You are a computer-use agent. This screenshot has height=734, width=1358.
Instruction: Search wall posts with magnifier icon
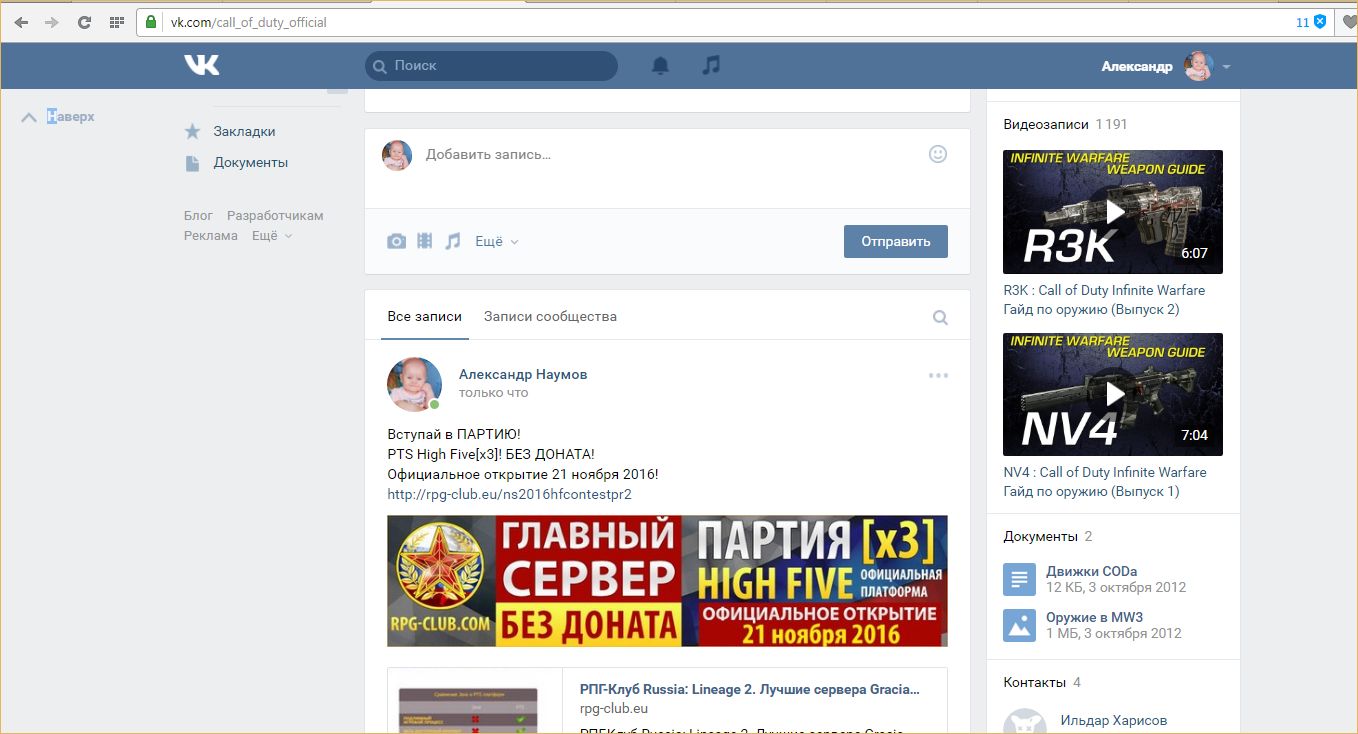pyautogui.click(x=940, y=317)
